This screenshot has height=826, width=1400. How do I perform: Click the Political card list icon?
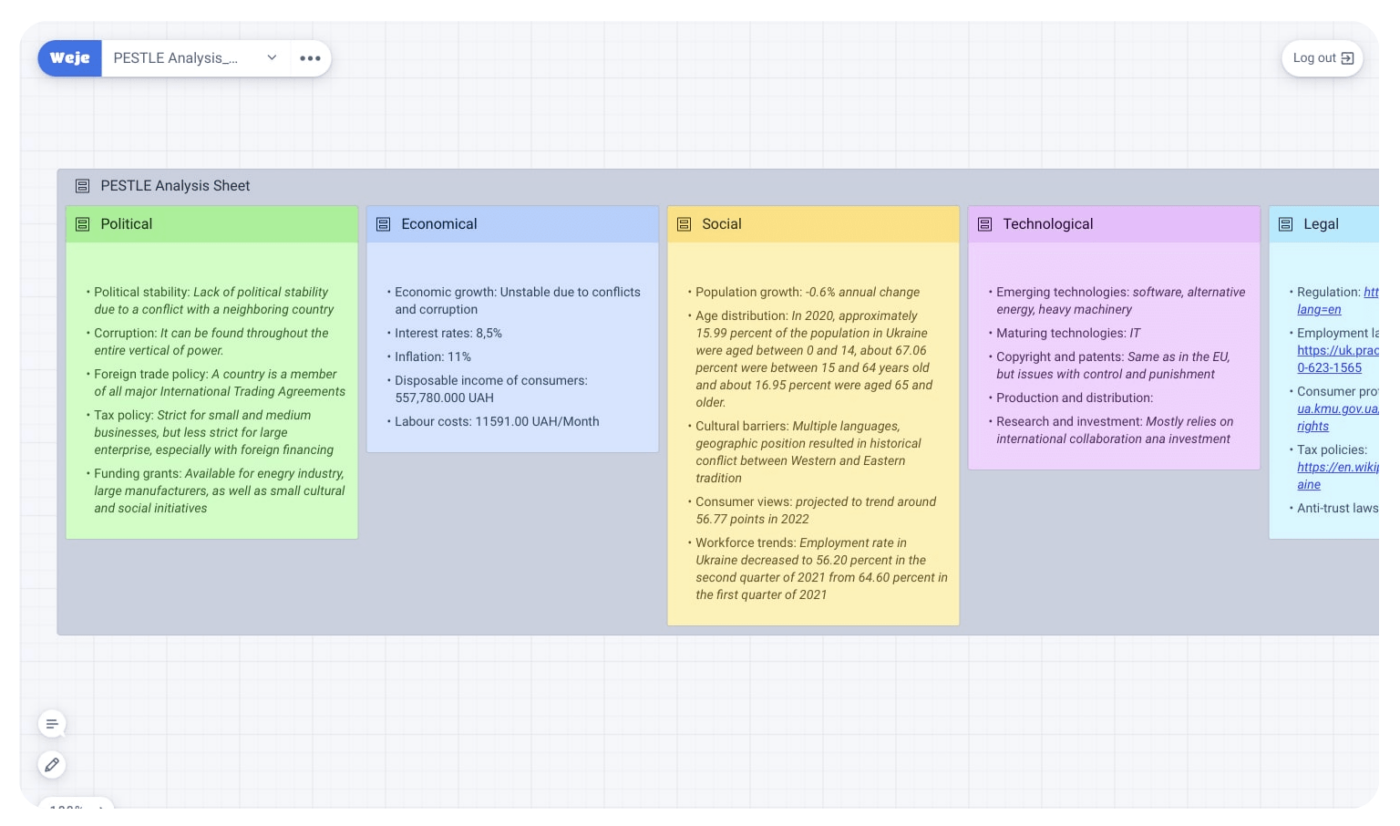(x=82, y=224)
